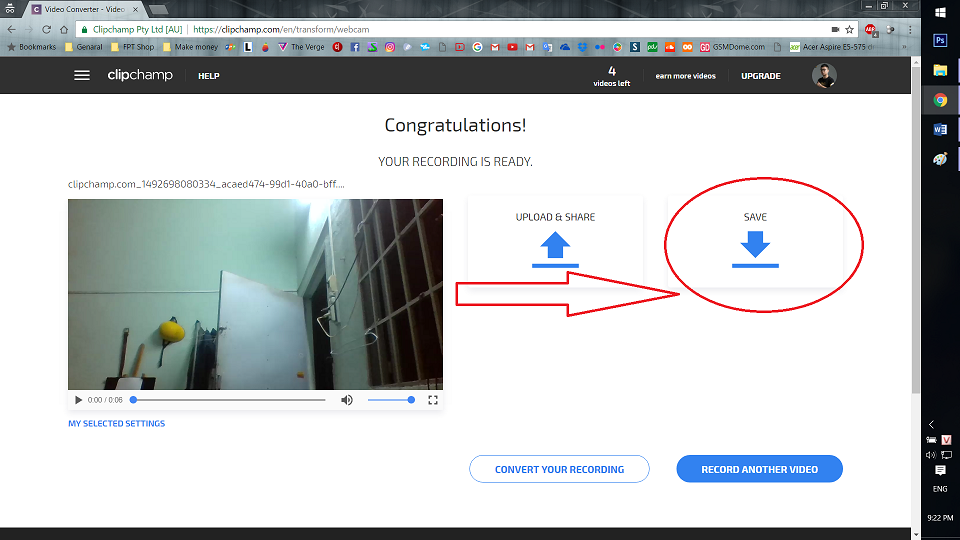The width and height of the screenshot is (960, 540).
Task: Open Word from the taskbar
Action: (940, 129)
